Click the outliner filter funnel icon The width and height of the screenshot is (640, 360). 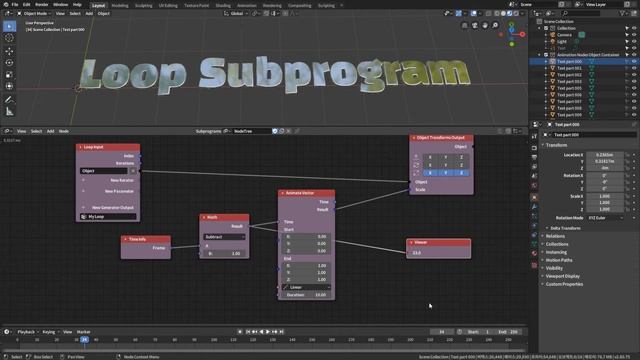[x=622, y=13]
